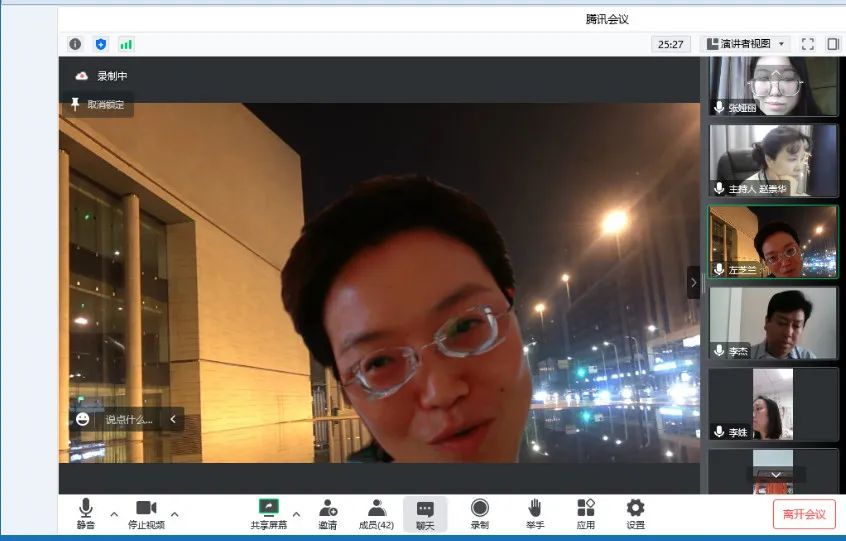Raise hand with the 举手 icon
The width and height of the screenshot is (846, 541).
point(535,513)
